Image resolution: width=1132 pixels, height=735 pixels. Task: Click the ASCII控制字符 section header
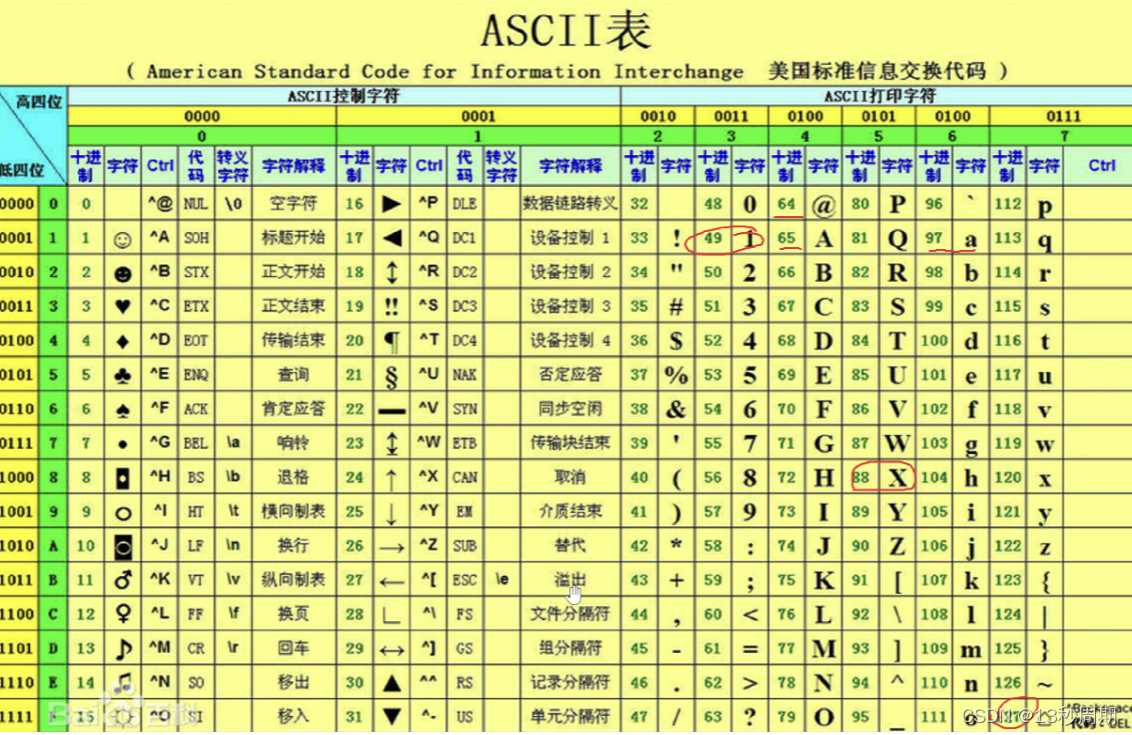click(344, 96)
